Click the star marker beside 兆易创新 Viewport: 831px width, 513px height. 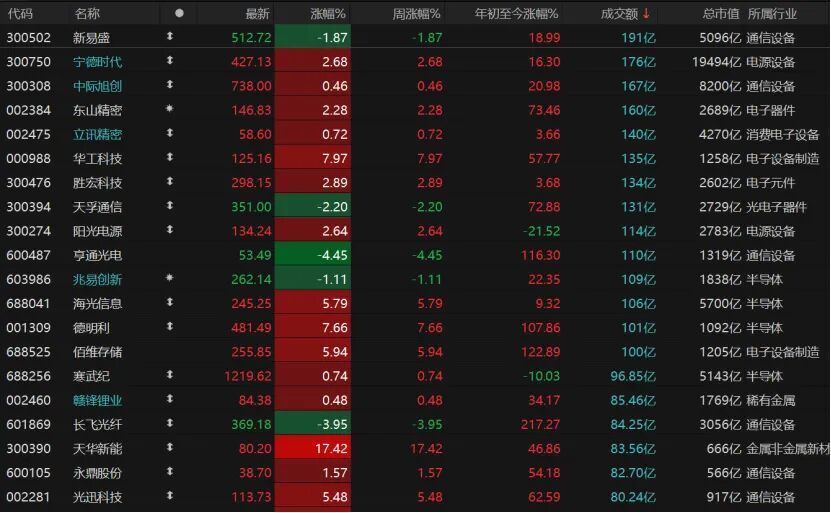170,279
